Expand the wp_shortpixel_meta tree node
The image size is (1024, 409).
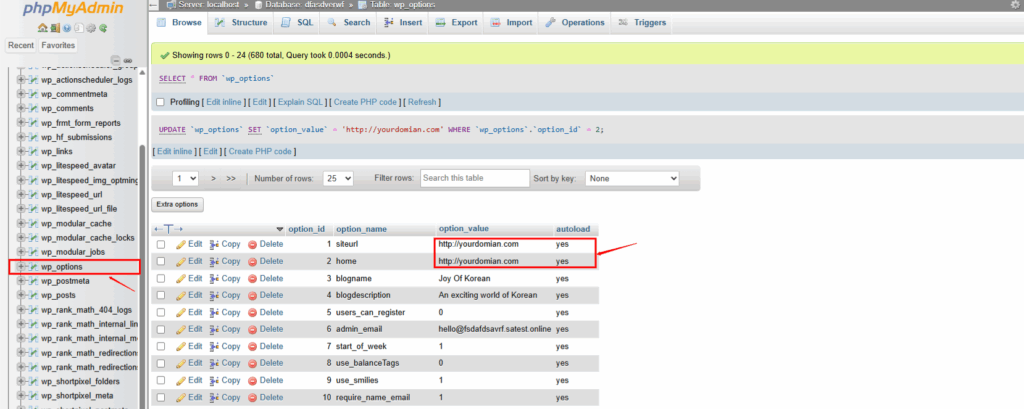pyautogui.click(x=21, y=396)
